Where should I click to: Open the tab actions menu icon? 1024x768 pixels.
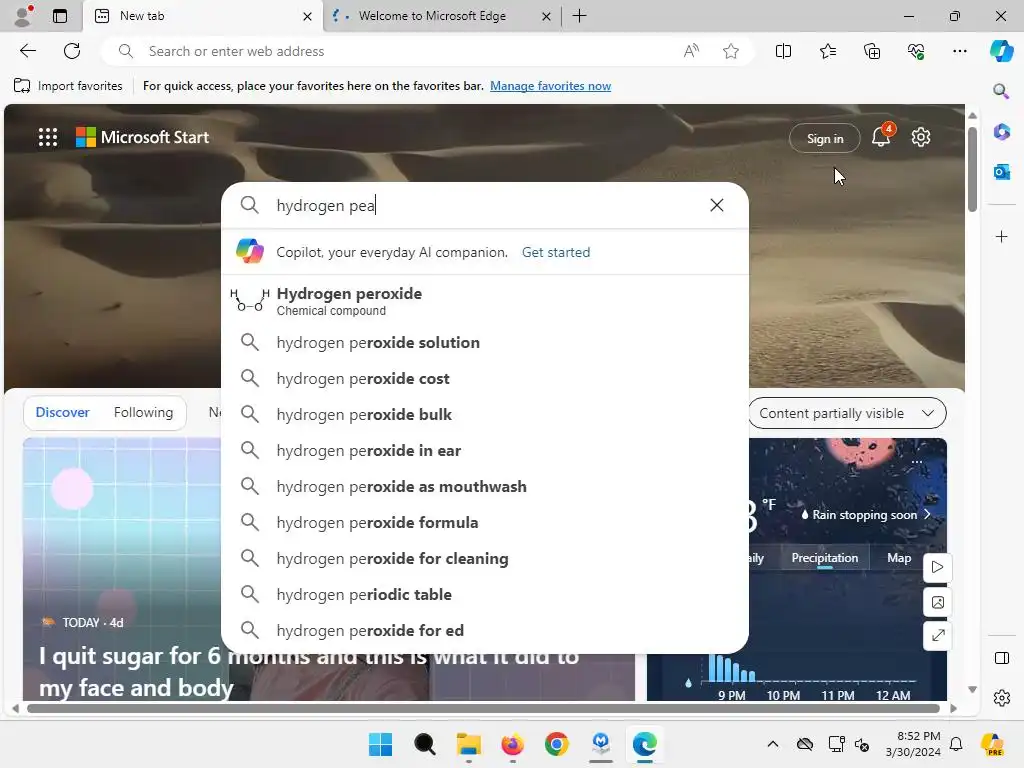click(60, 16)
